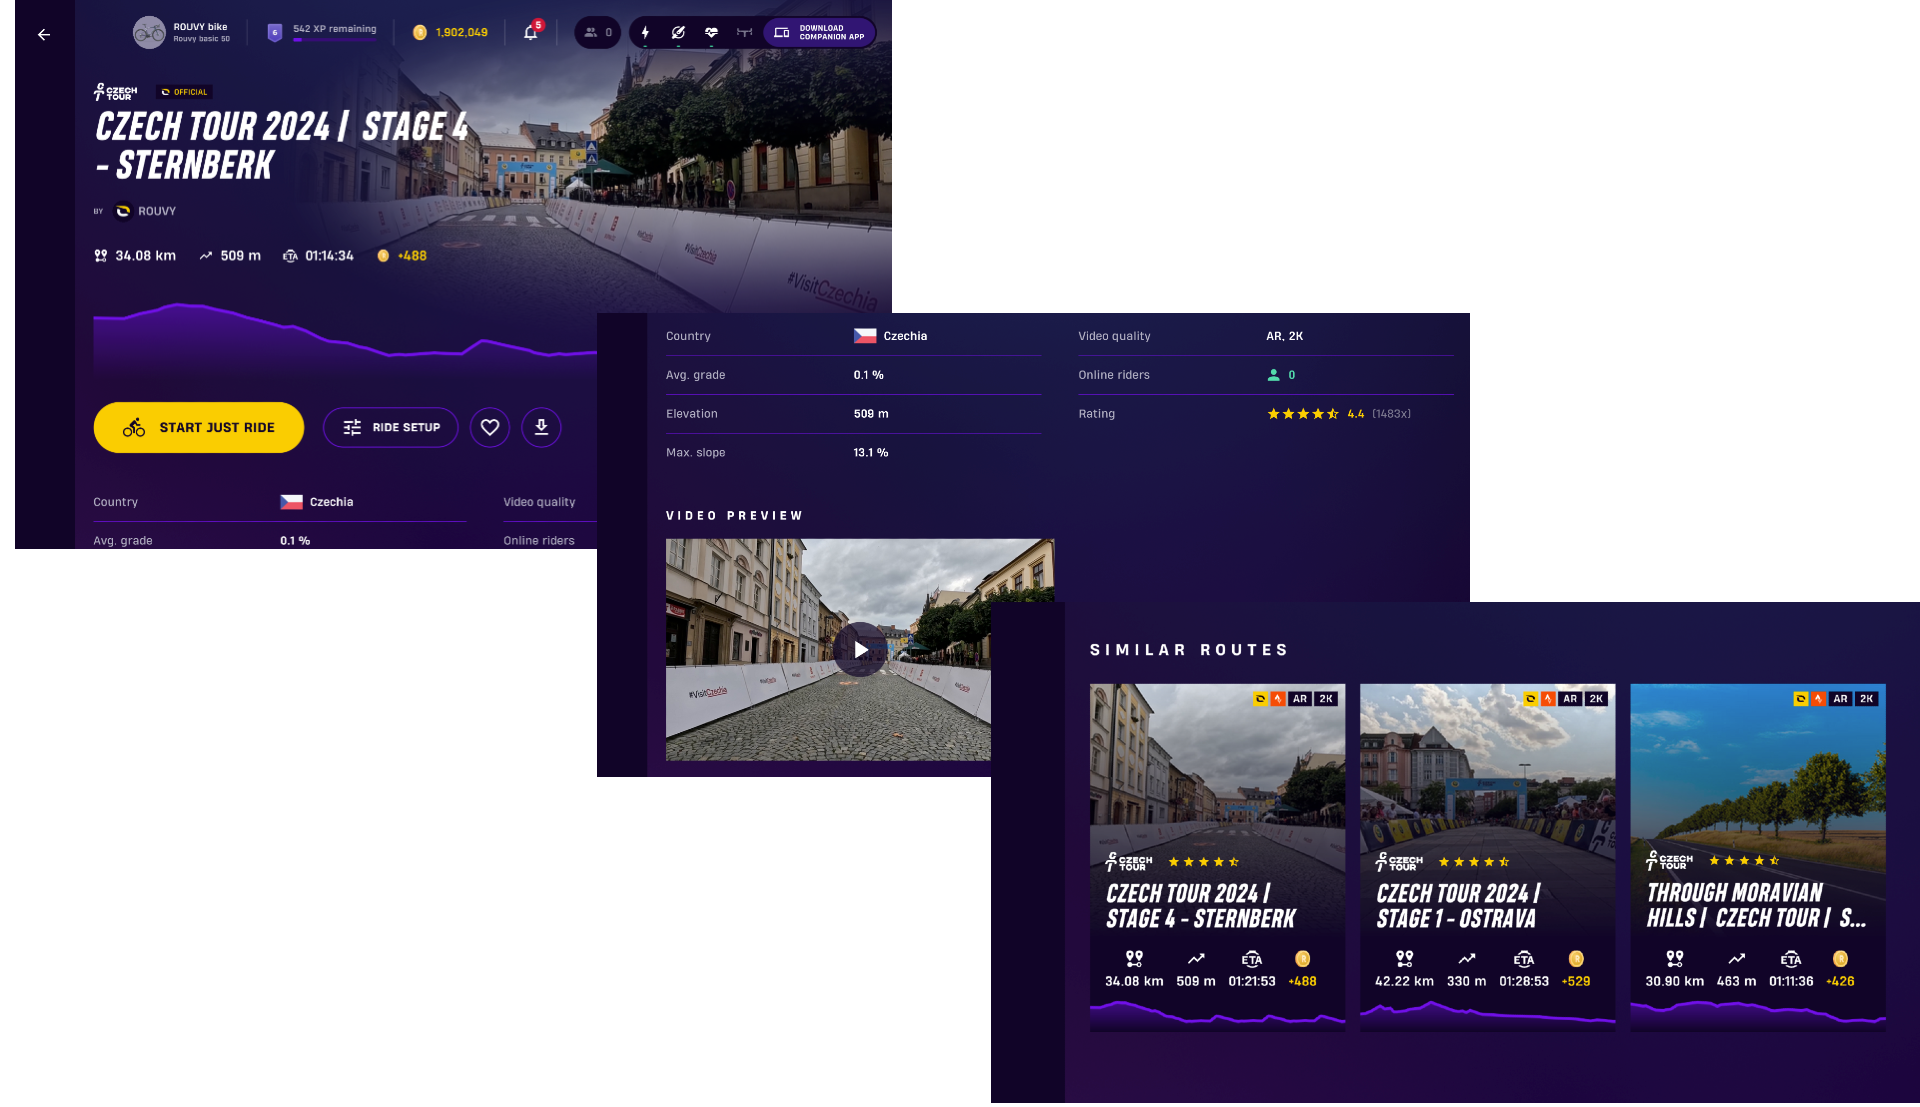Image resolution: width=1920 pixels, height=1107 pixels.
Task: Click the trainer control sensor icon
Action: pos(744,32)
